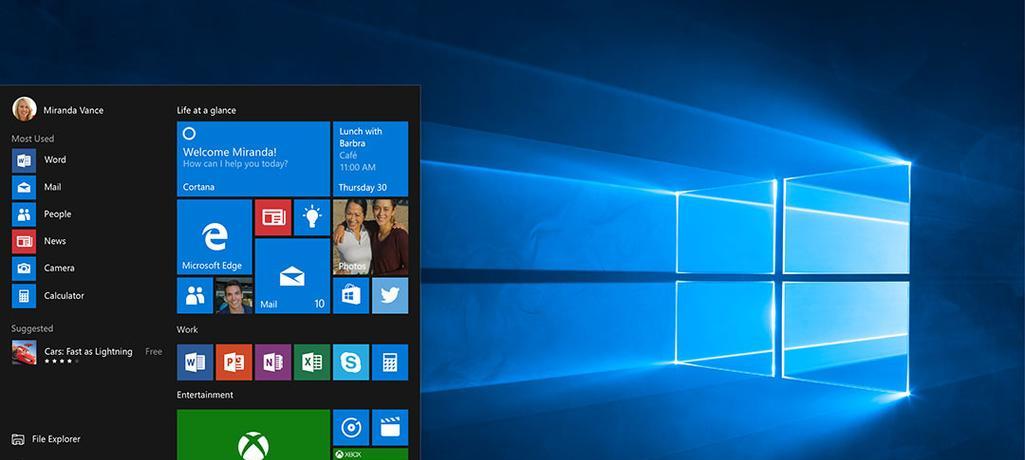Open the calendar tile showing Lunch with Barbra
1025x460 pixels.
click(371, 159)
